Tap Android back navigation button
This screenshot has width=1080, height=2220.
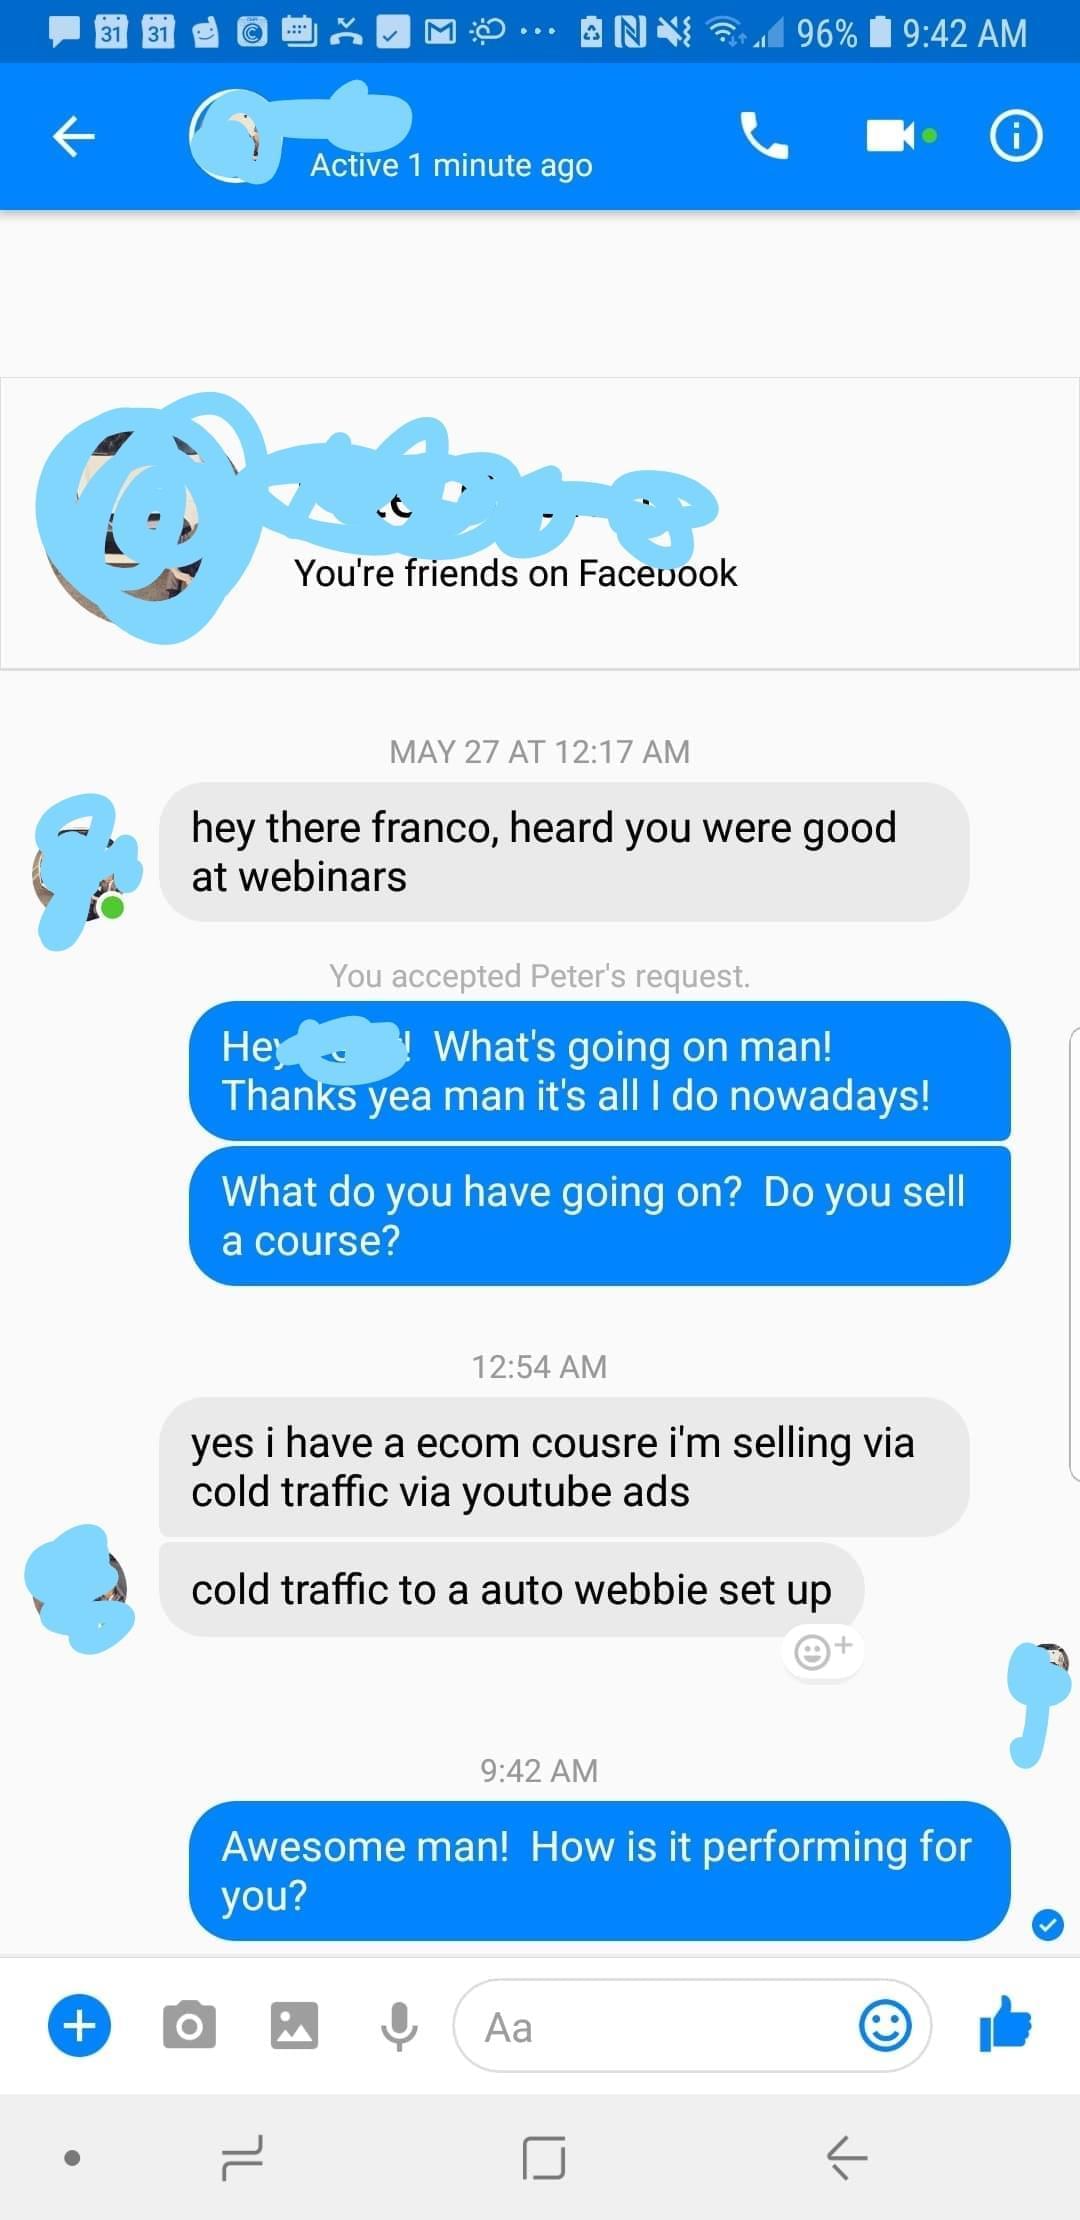tap(846, 2157)
